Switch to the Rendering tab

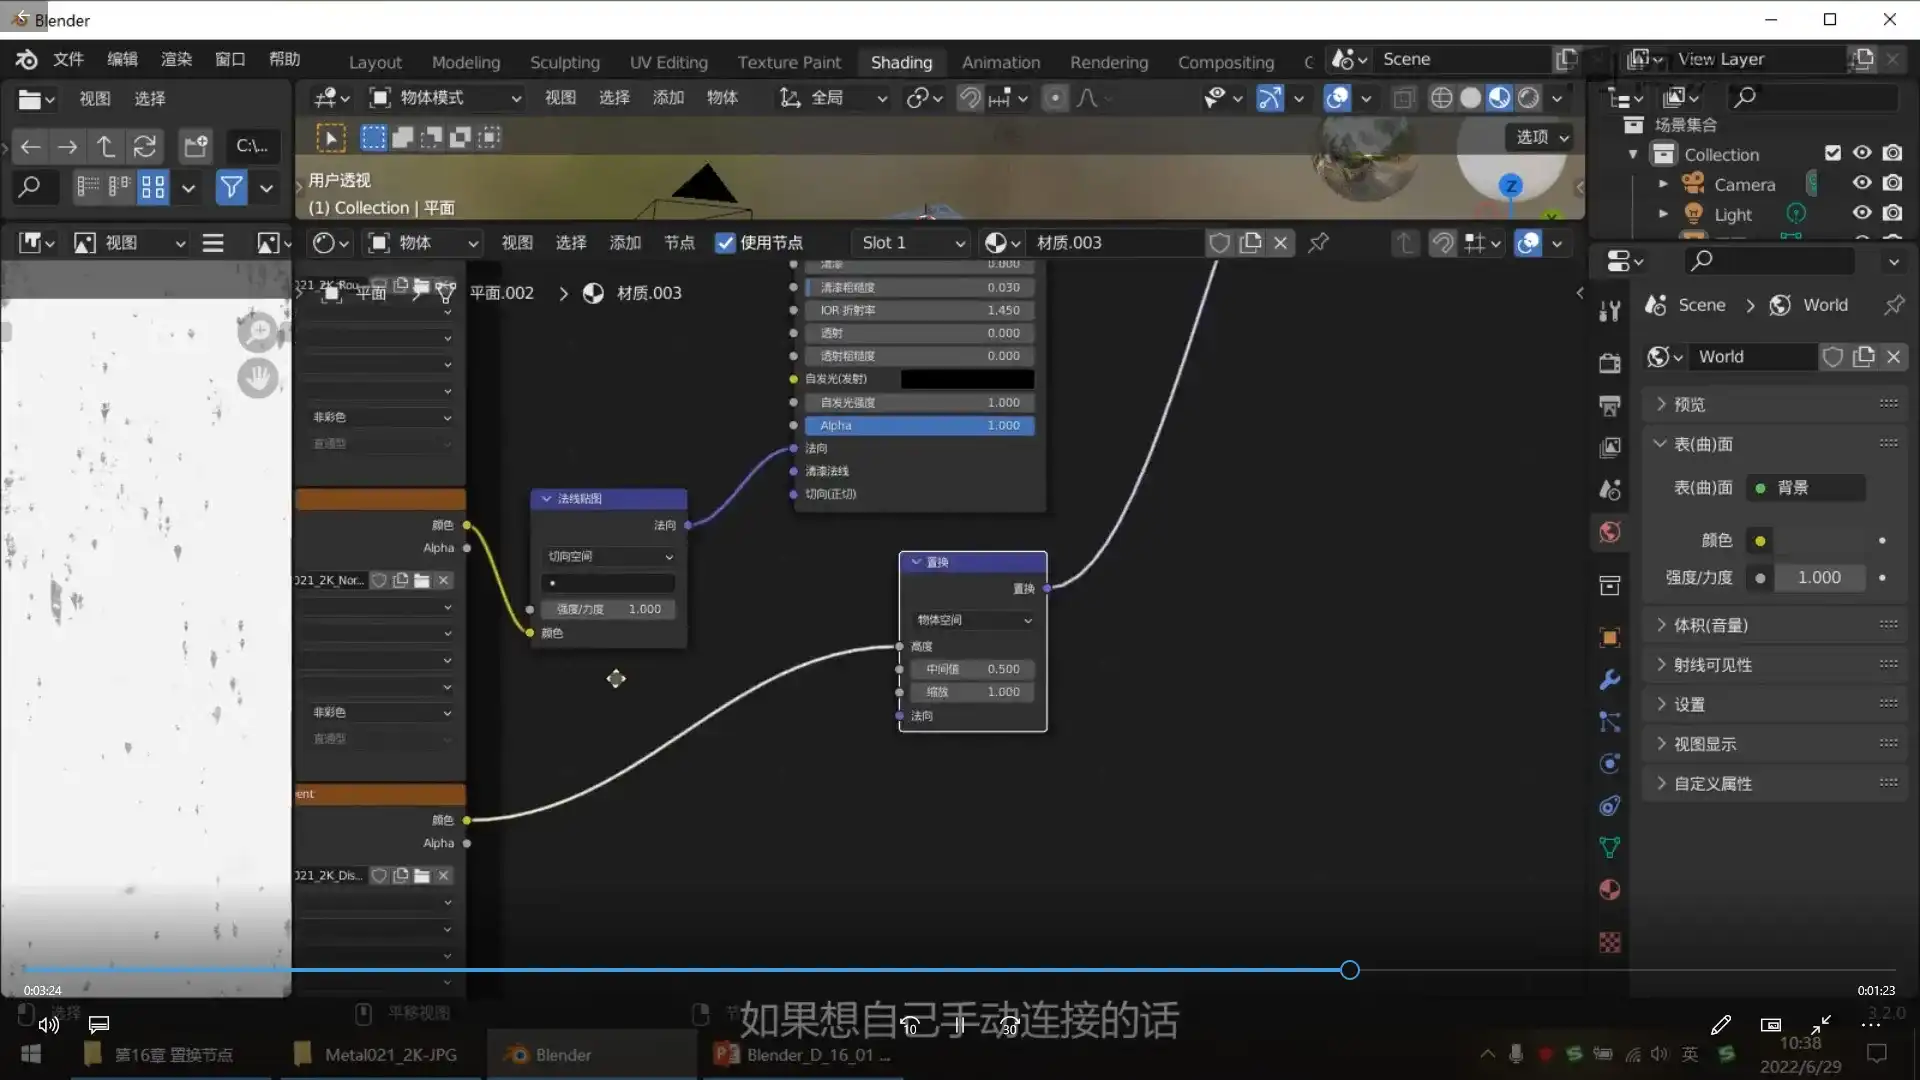point(1109,61)
